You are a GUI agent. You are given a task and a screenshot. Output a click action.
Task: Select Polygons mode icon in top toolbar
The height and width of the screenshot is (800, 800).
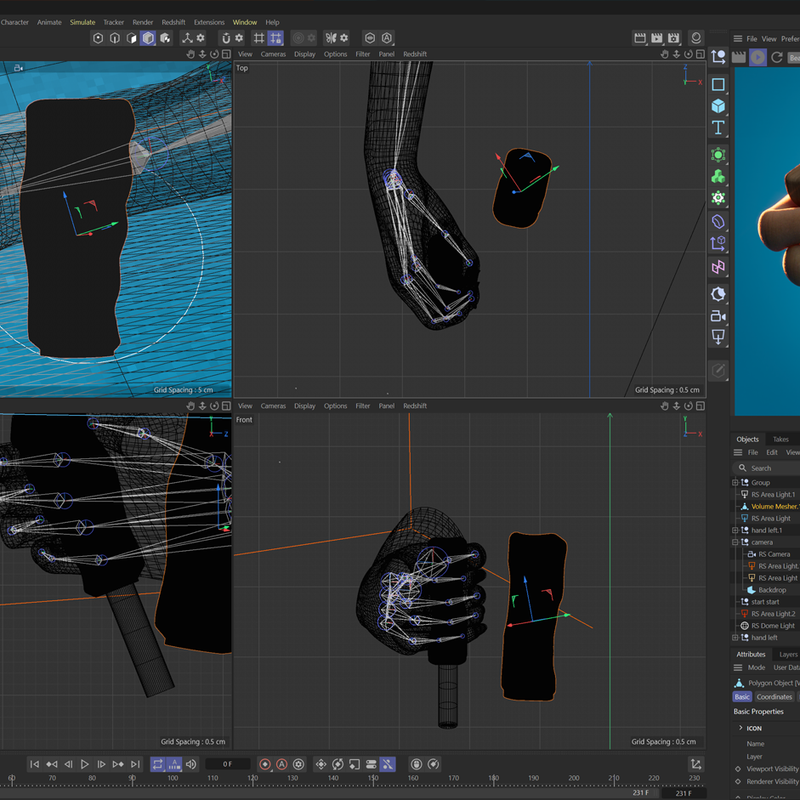132,38
